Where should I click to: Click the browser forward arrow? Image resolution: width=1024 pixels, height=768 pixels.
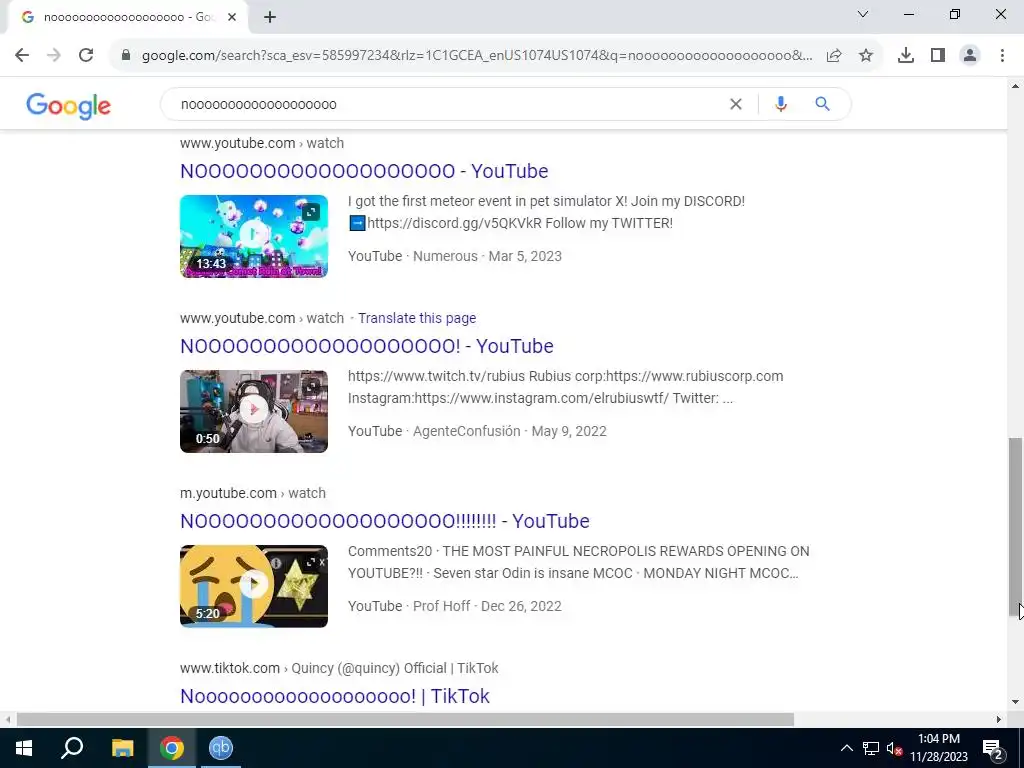pos(54,55)
